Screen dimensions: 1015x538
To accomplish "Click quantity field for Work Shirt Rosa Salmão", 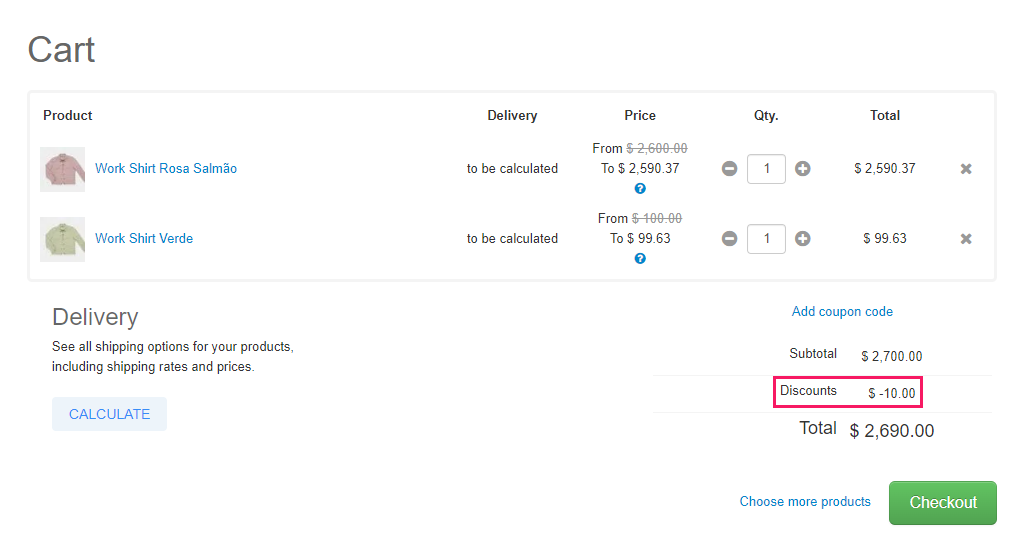I will [x=766, y=169].
